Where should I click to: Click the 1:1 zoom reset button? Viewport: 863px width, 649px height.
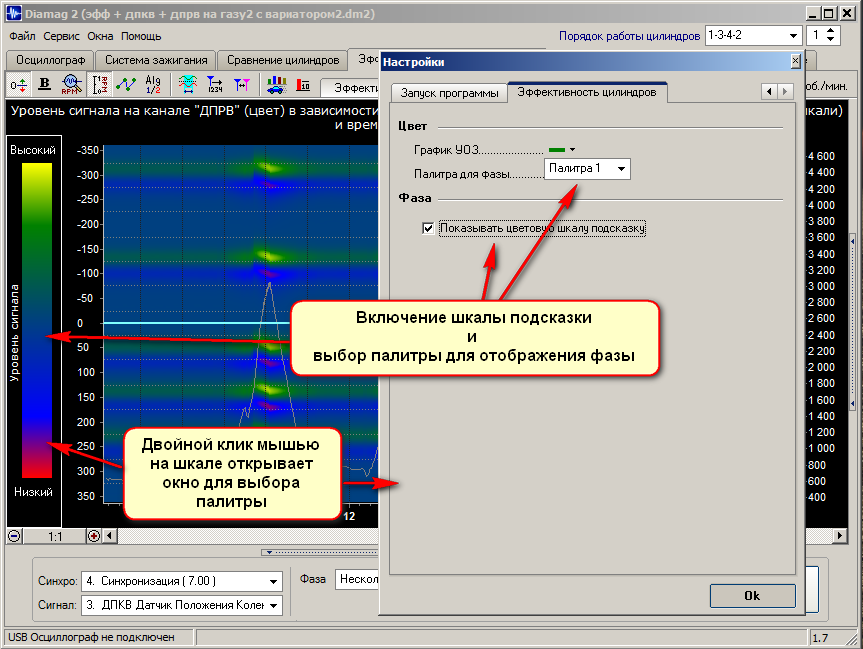click(x=54, y=536)
